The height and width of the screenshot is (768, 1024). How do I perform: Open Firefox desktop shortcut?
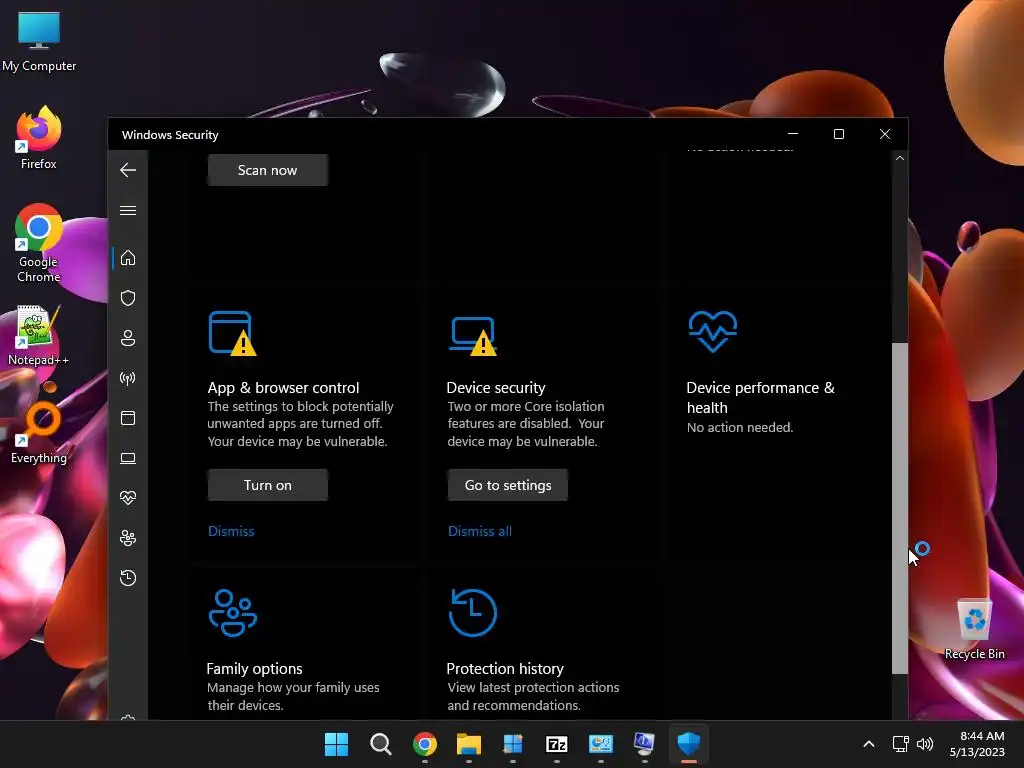39,138
